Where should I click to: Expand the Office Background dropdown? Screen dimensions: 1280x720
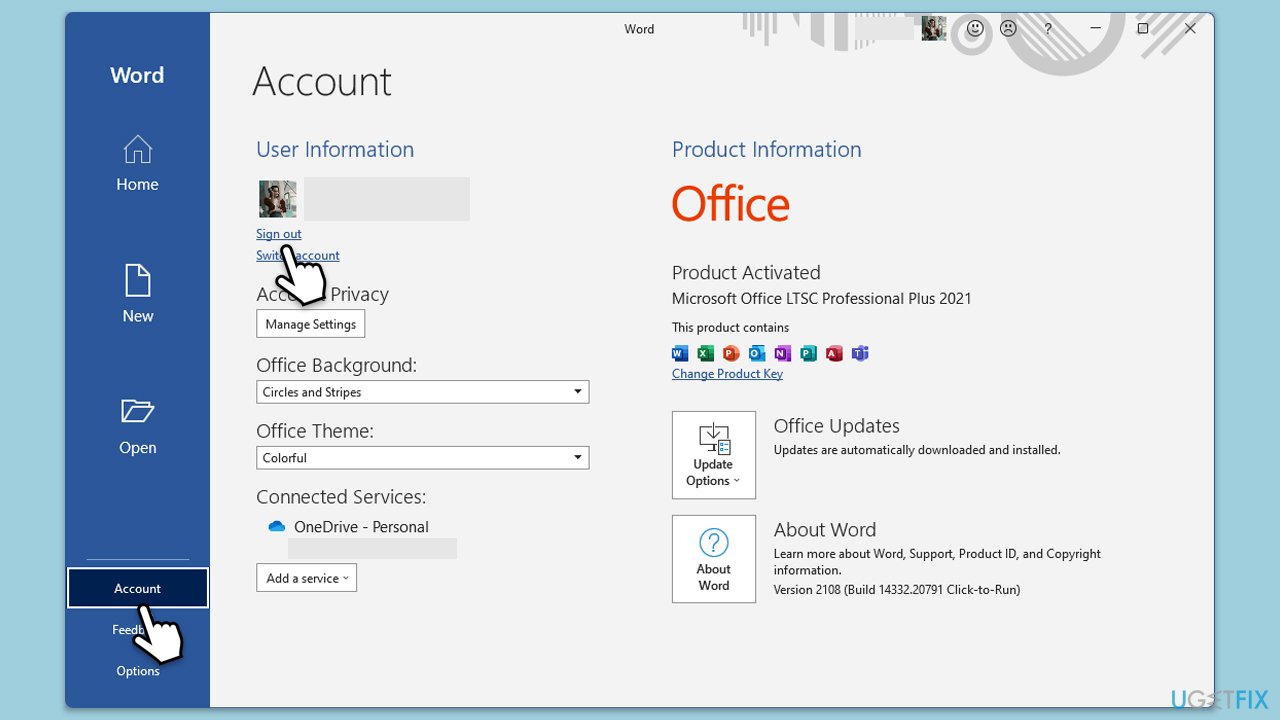[422, 392]
